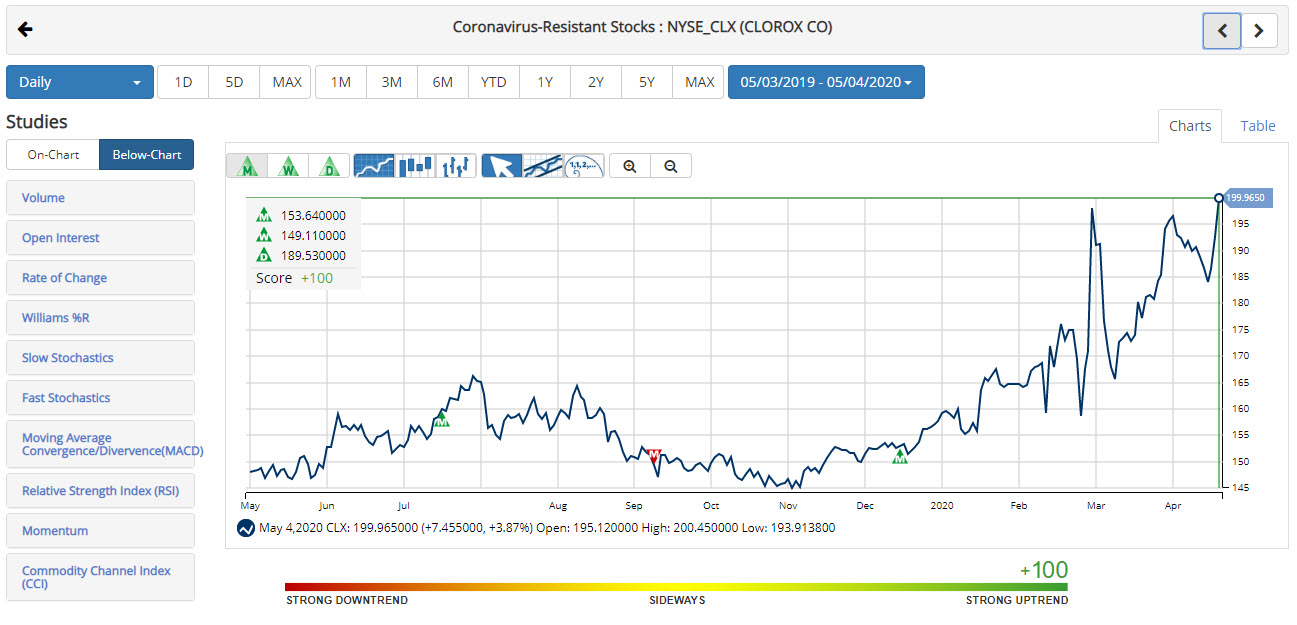Click the CLX series icon beside quote line
Screen dimensions: 1297x625
245,528
